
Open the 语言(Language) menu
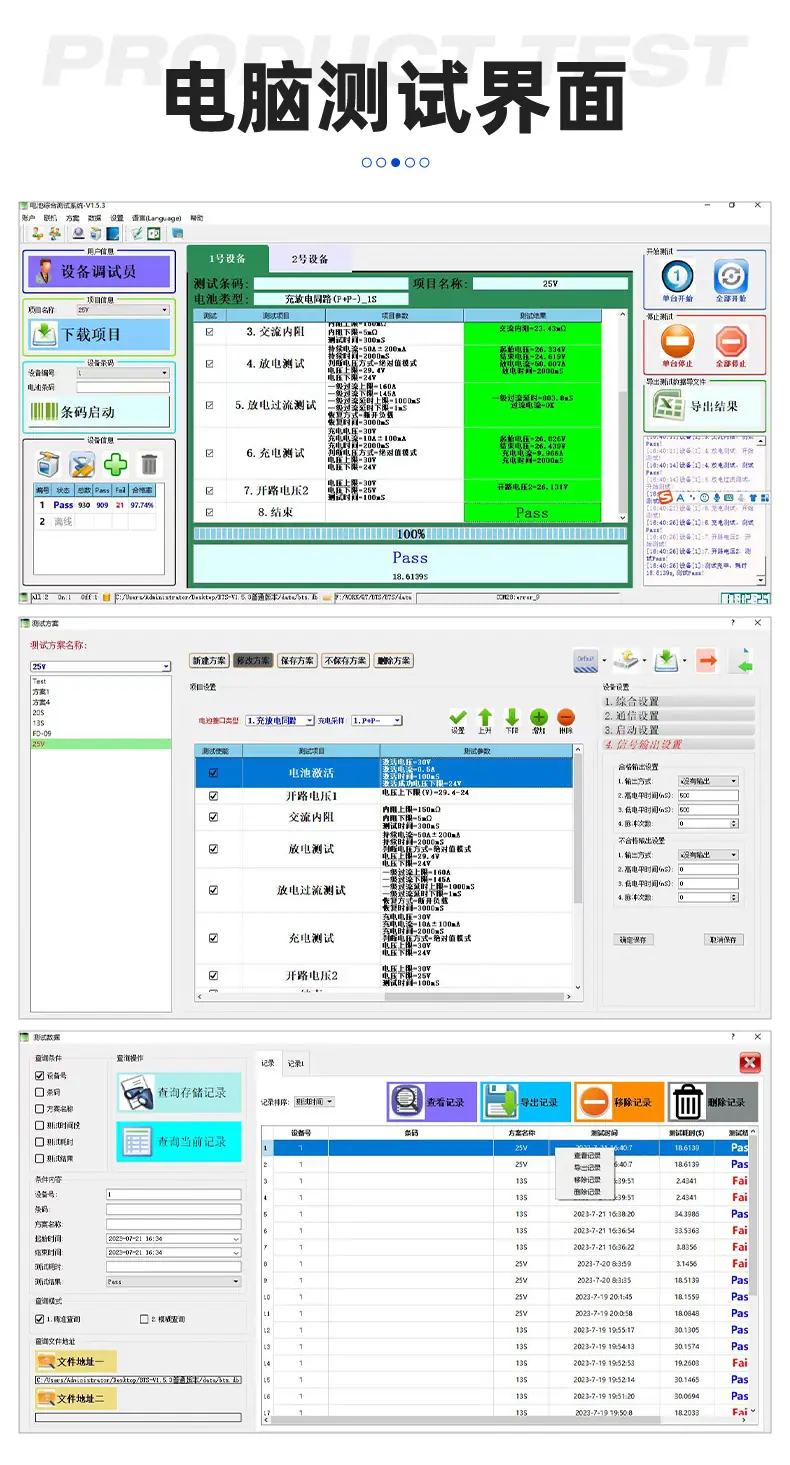[157, 218]
